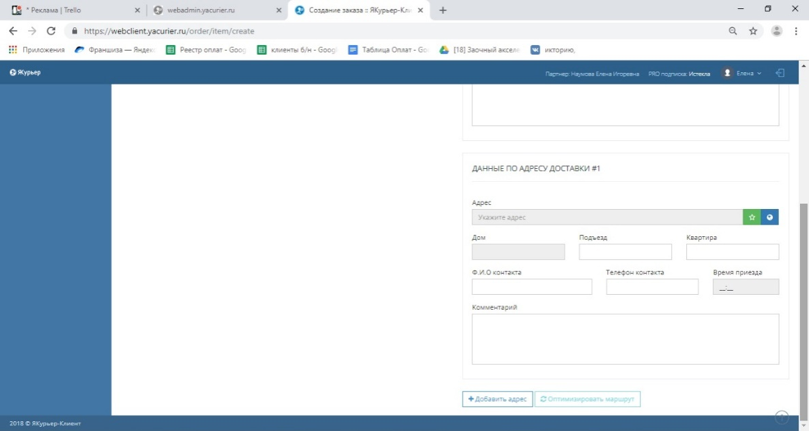This screenshot has width=809, height=431.
Task: Click the browser zoom magnifier icon
Action: click(733, 31)
